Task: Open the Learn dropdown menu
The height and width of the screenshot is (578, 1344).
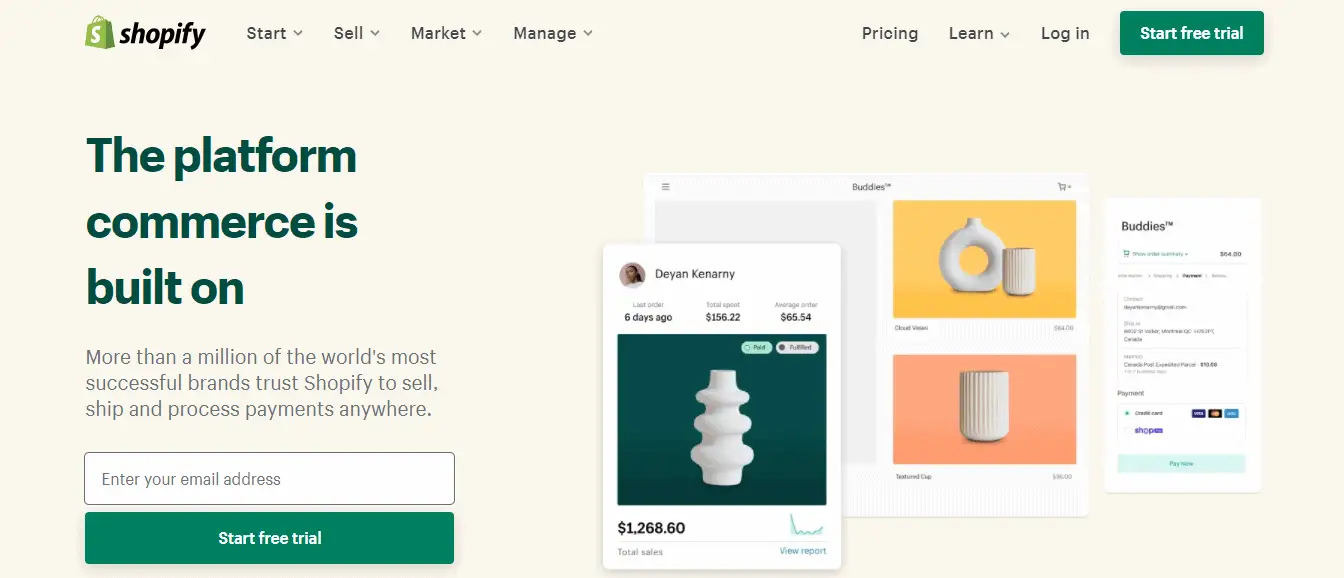Action: (979, 33)
